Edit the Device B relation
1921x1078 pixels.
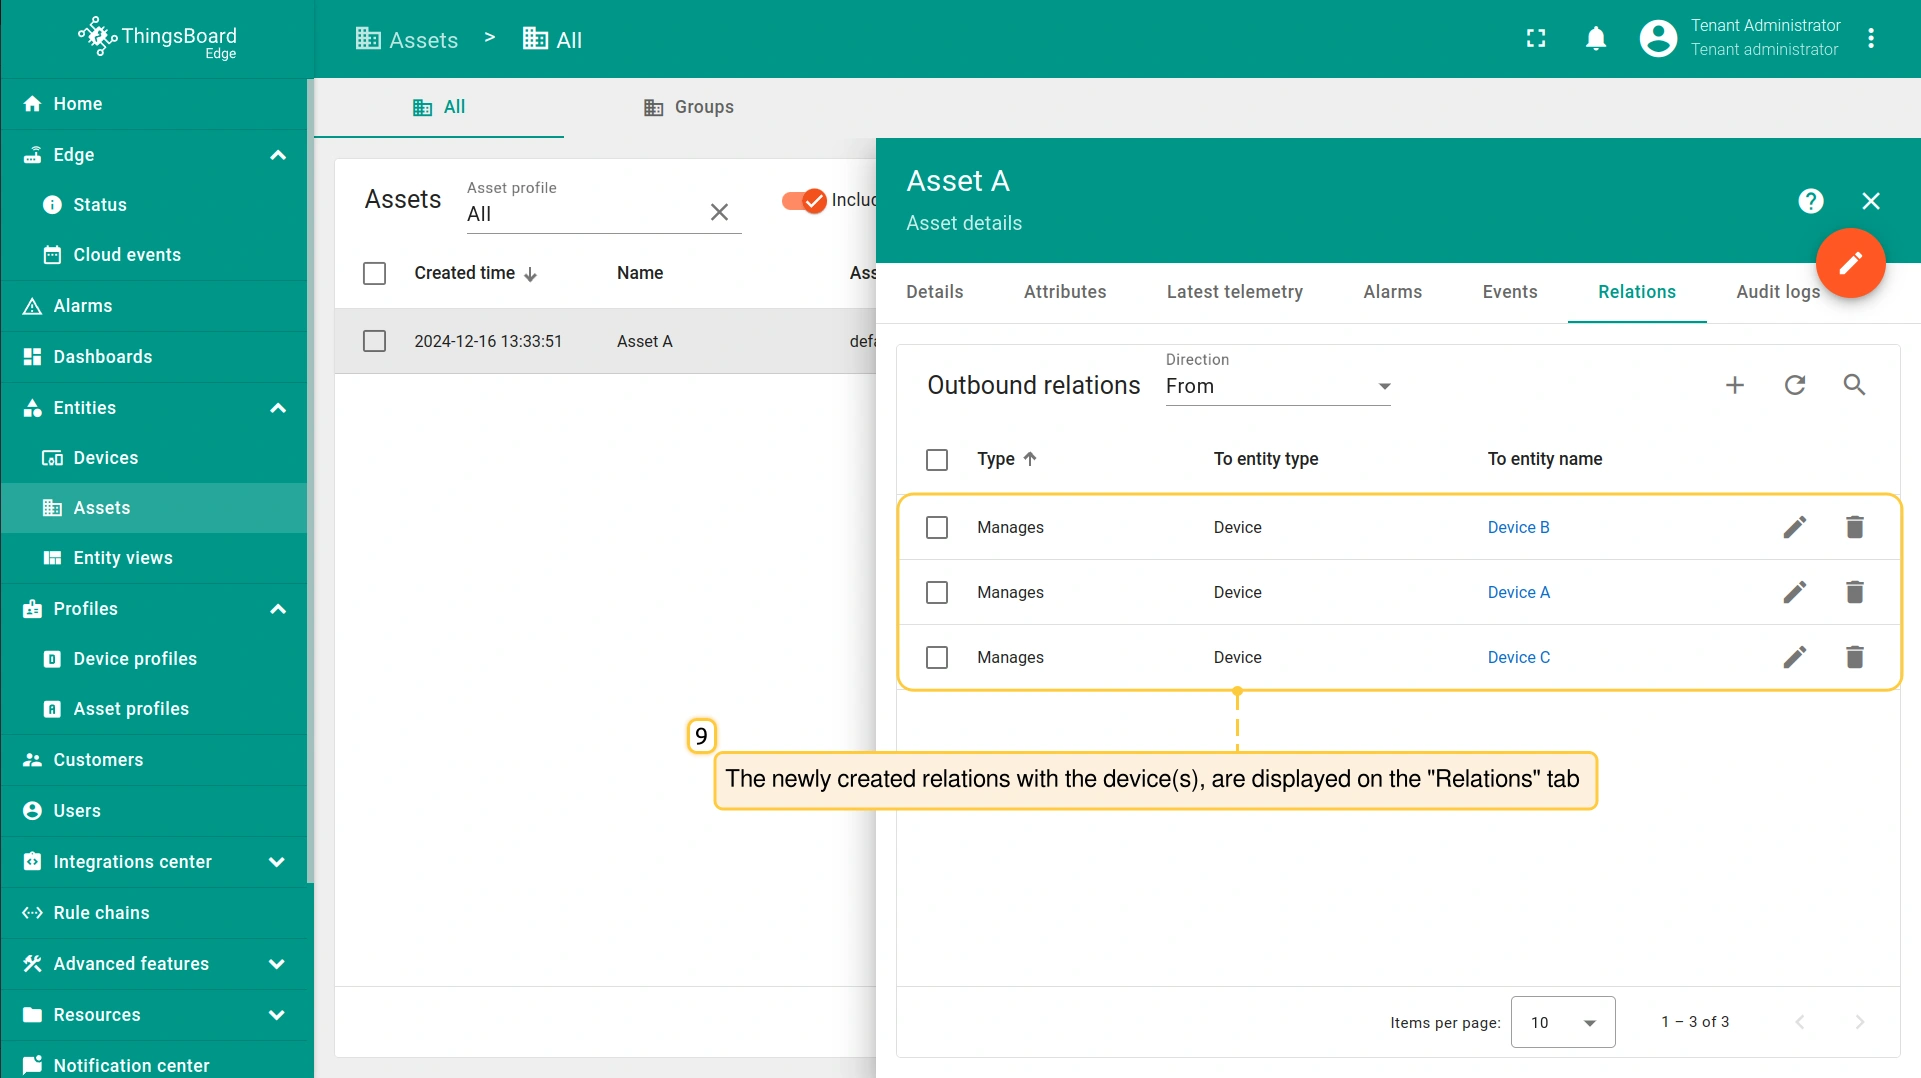pos(1795,527)
